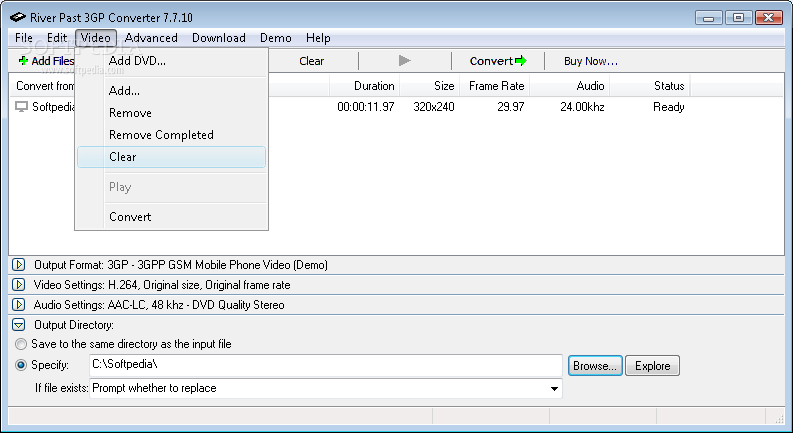Click the output path input field

coord(326,365)
